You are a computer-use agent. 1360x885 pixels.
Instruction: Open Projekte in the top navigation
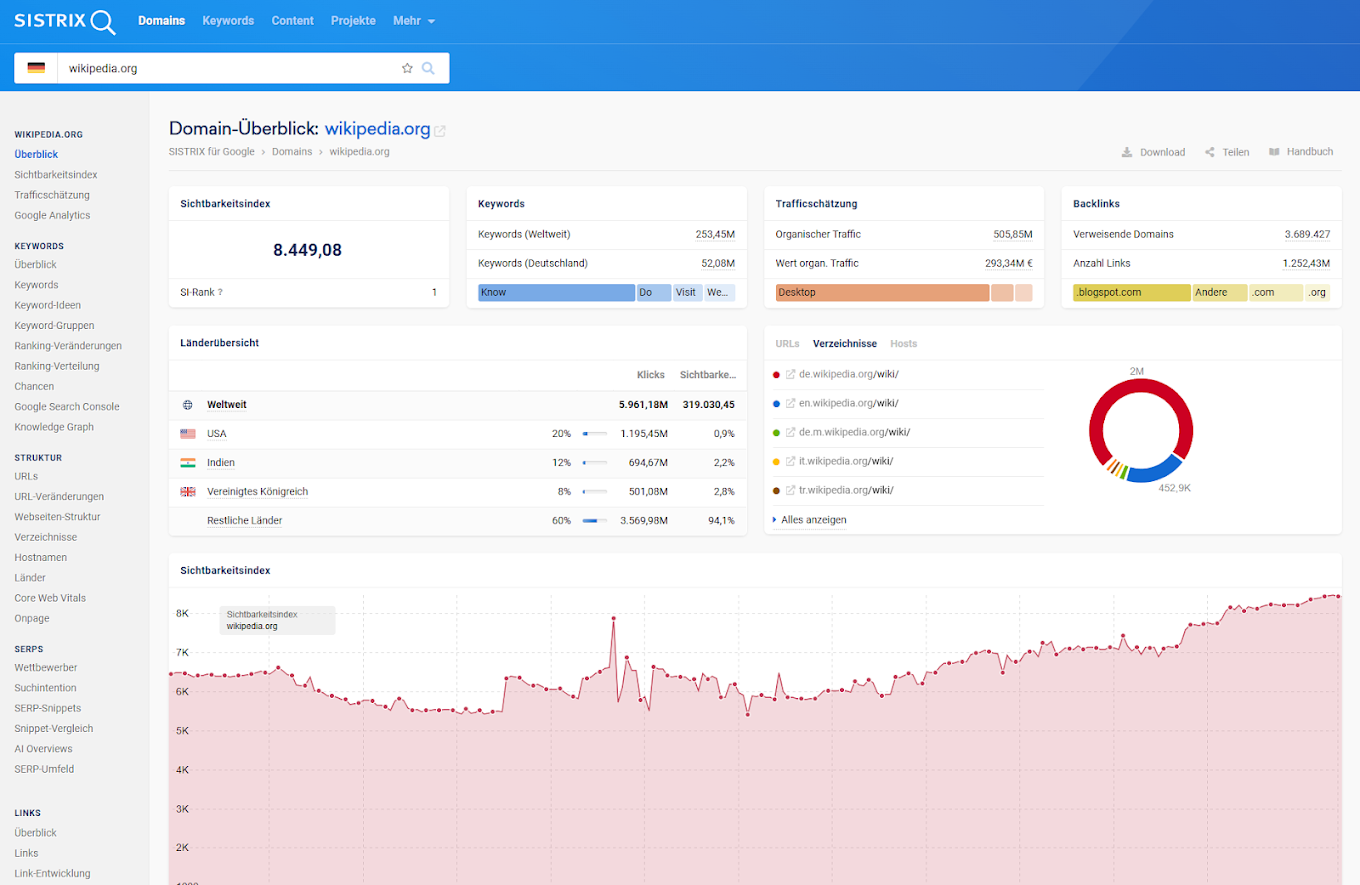[x=353, y=21]
